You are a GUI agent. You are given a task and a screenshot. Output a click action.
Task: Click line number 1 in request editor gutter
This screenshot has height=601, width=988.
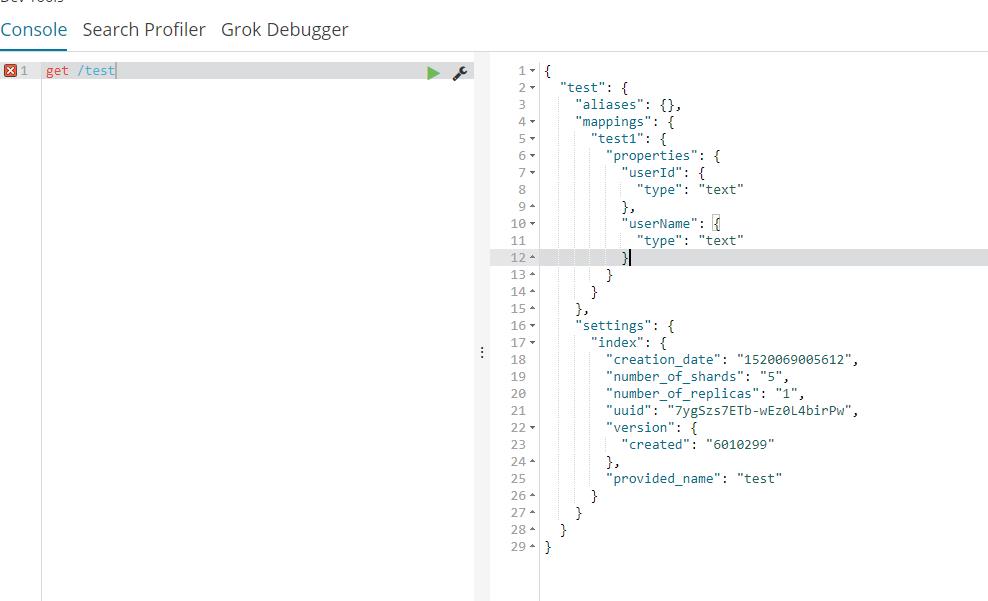(x=24, y=71)
